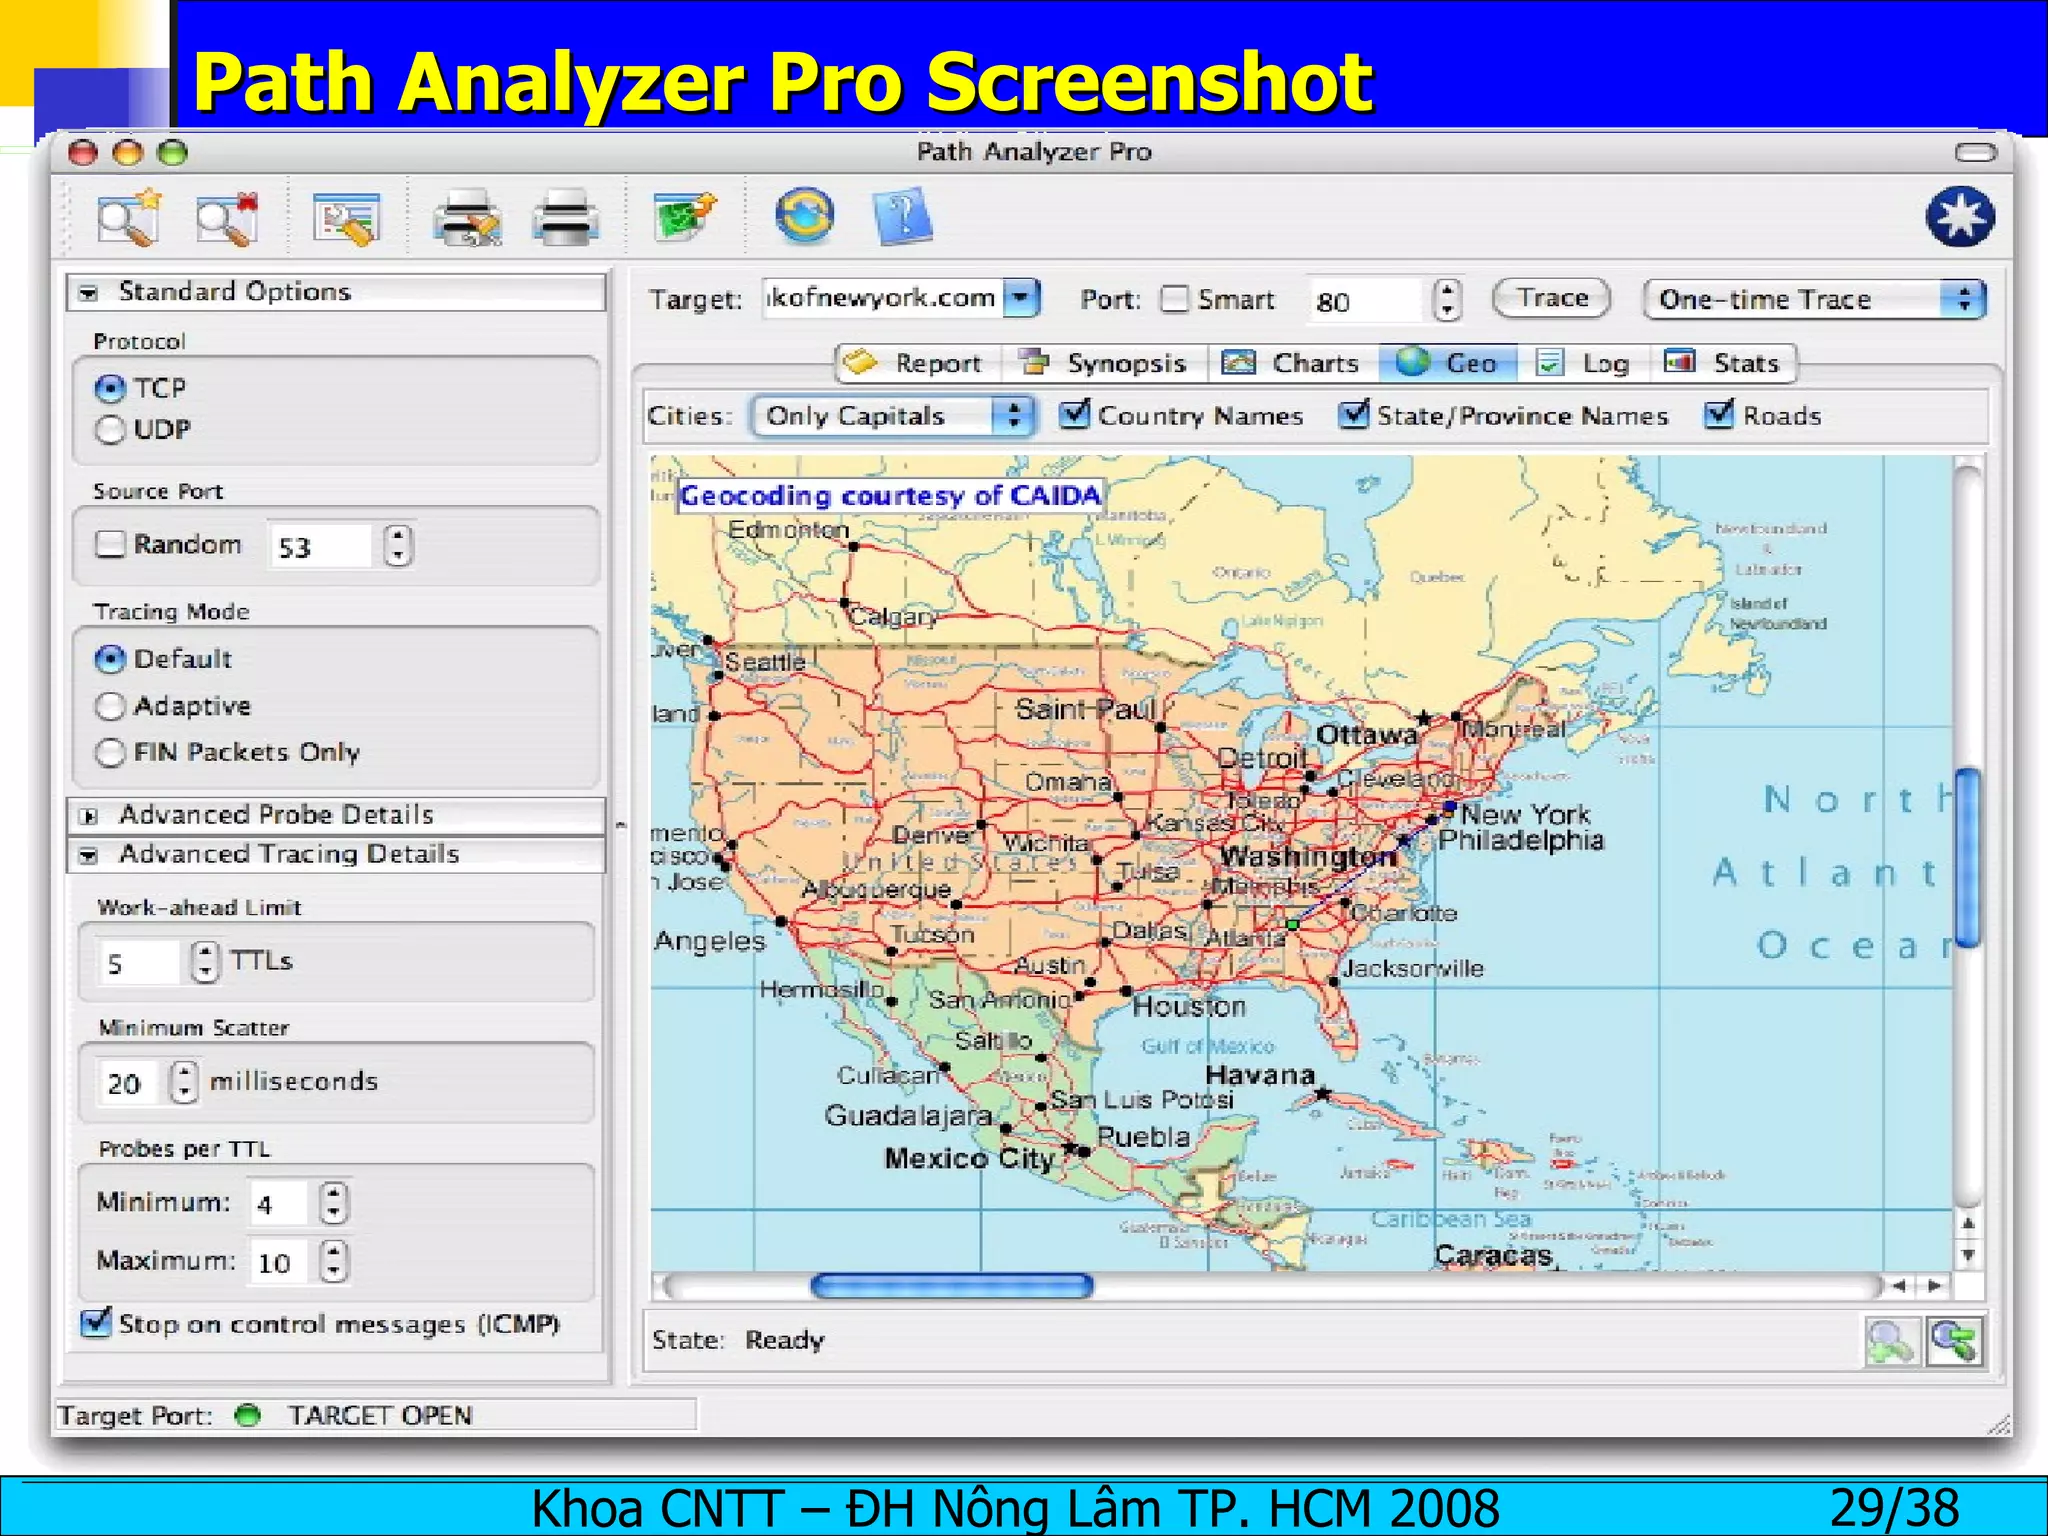Toggle Stop on control messages (ICMP)

click(x=95, y=1322)
